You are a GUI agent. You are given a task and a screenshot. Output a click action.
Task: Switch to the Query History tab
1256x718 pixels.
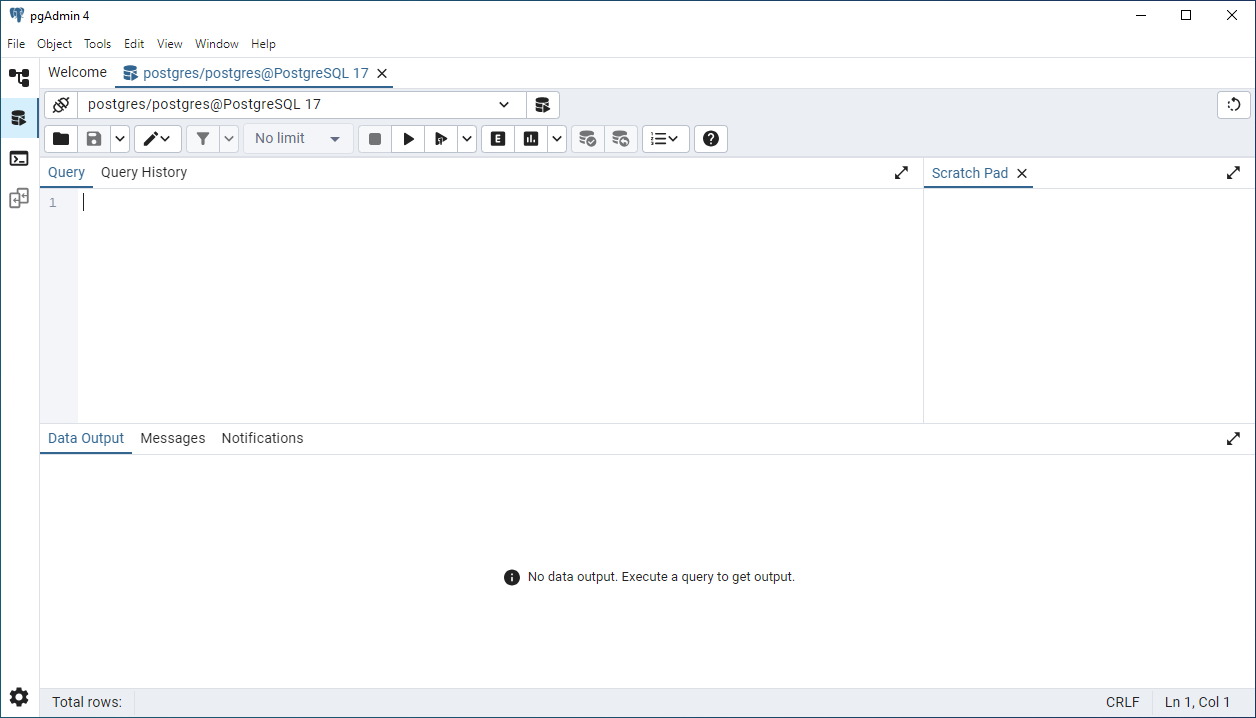(144, 172)
